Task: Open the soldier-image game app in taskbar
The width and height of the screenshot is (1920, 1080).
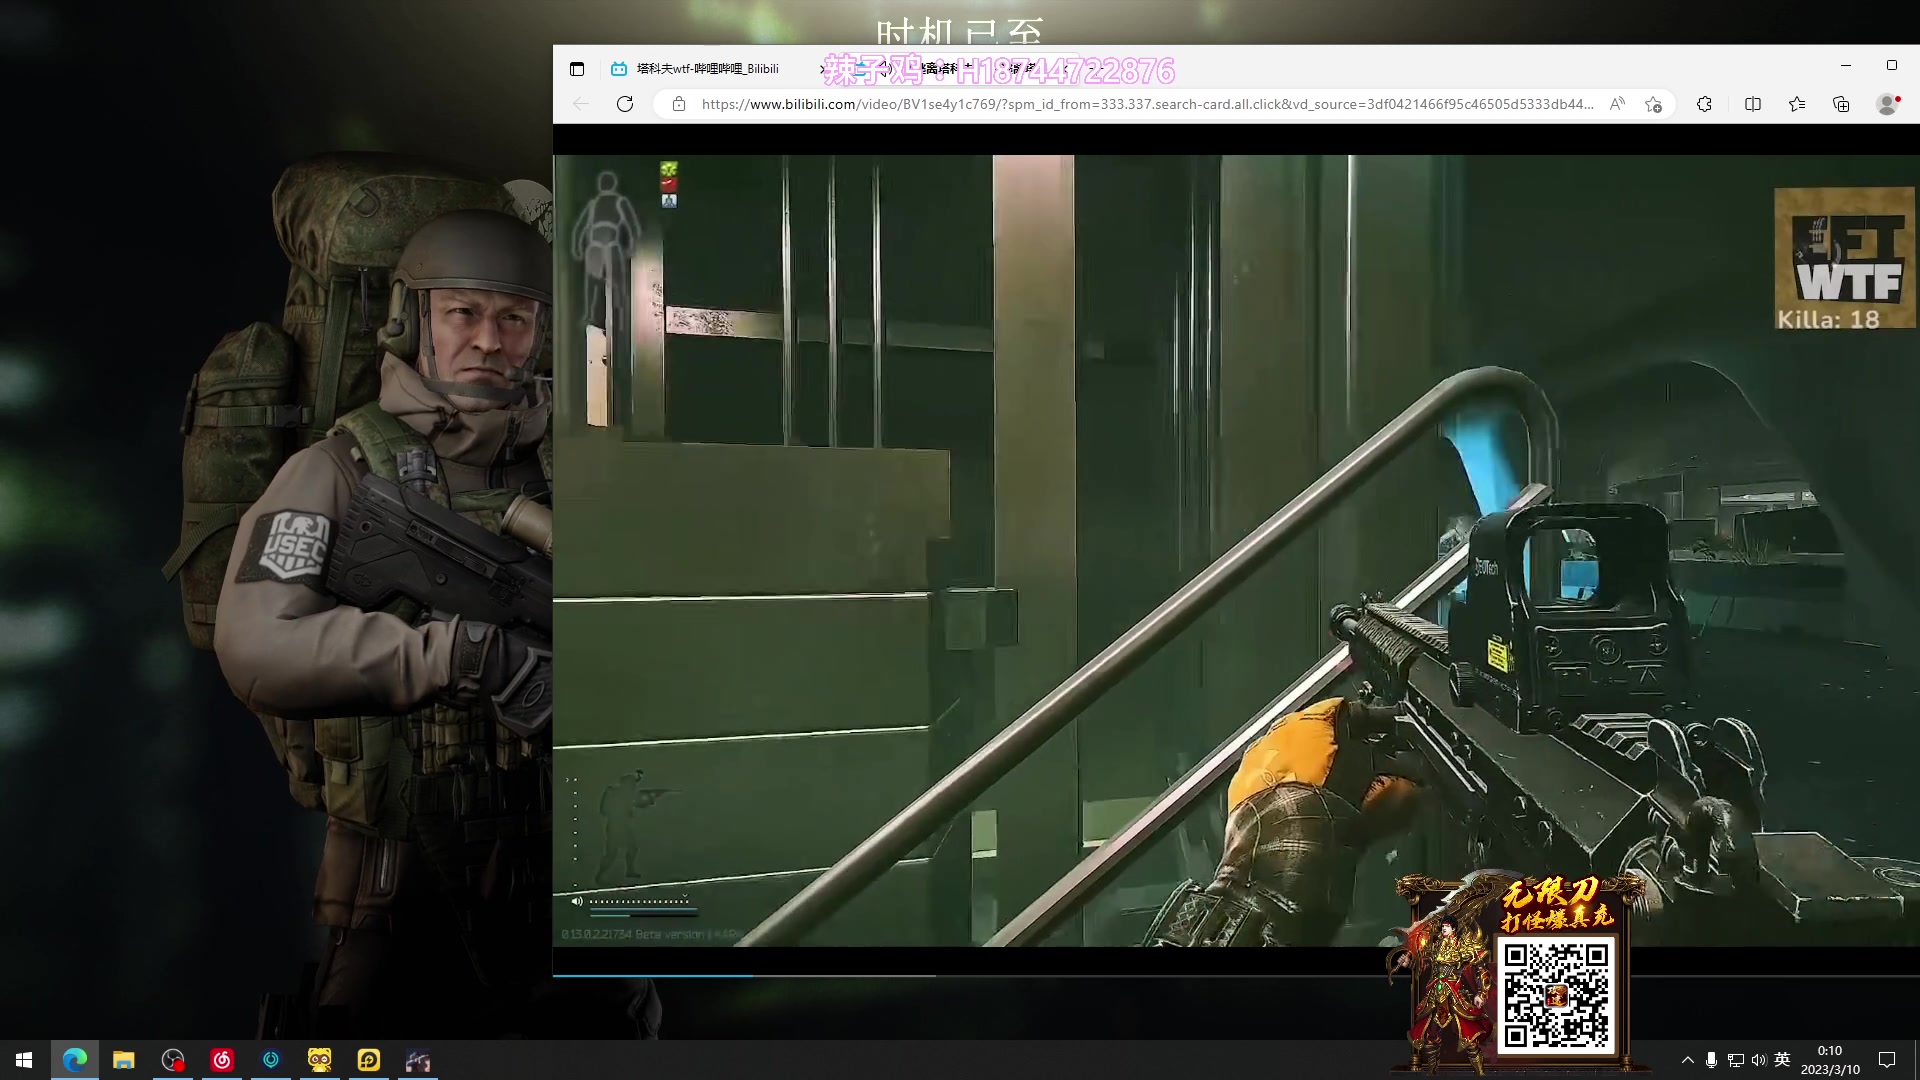Action: click(418, 1060)
